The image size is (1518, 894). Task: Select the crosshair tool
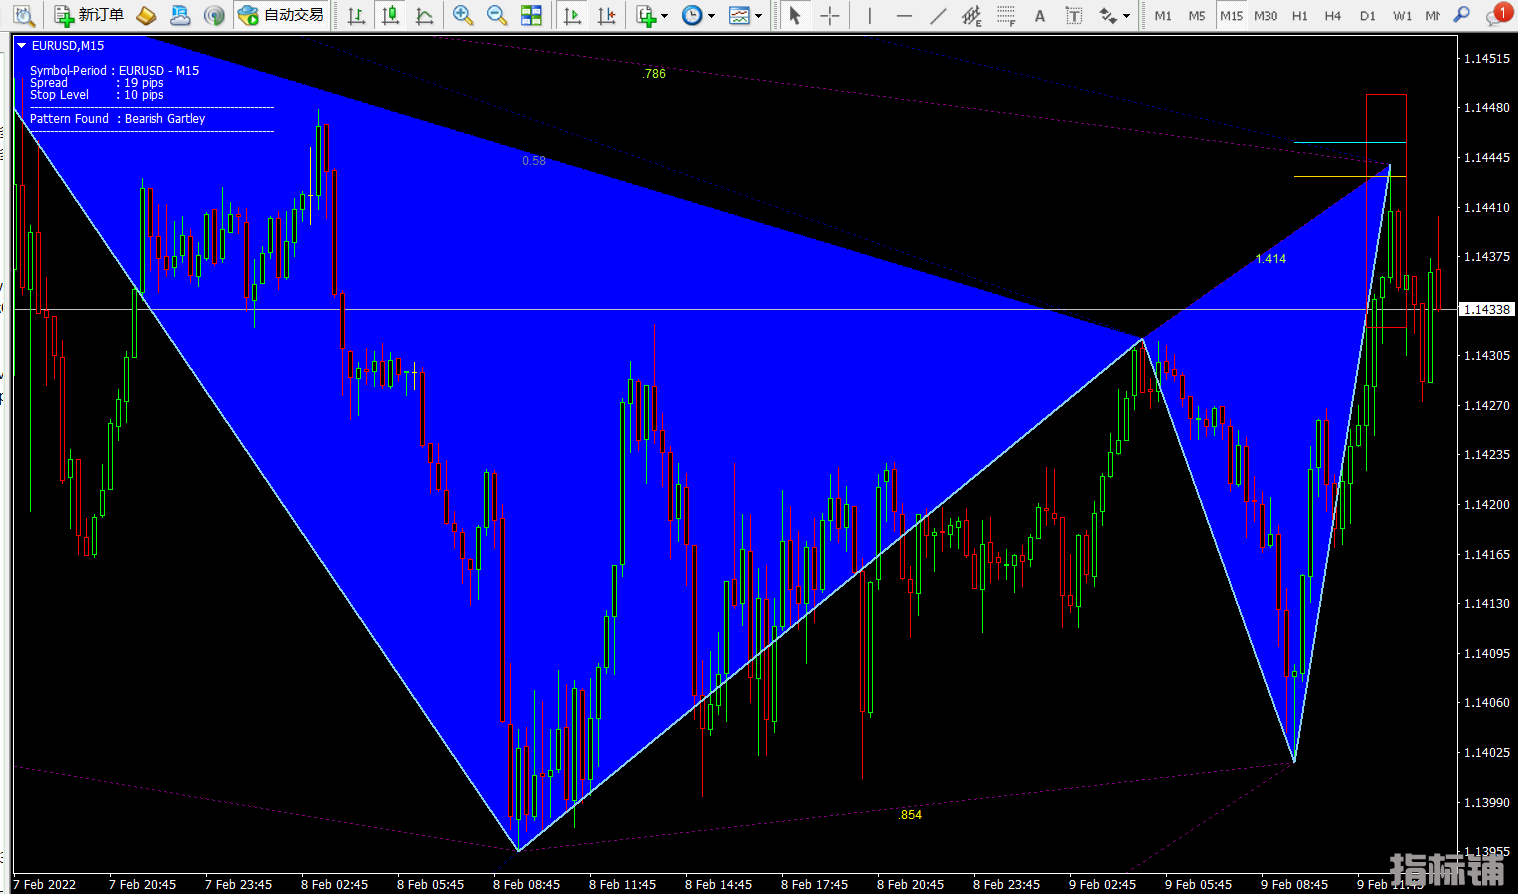[829, 15]
